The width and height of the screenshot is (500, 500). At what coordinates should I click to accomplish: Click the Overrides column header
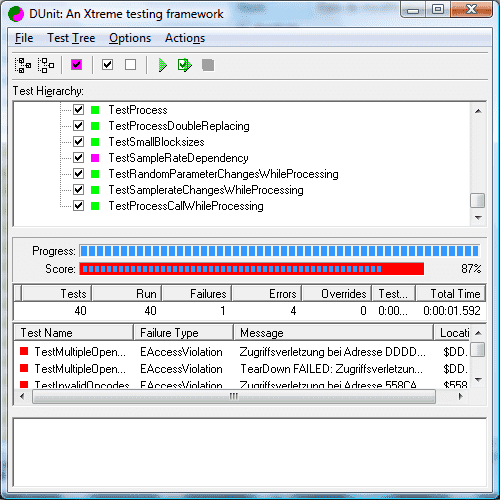click(337, 294)
